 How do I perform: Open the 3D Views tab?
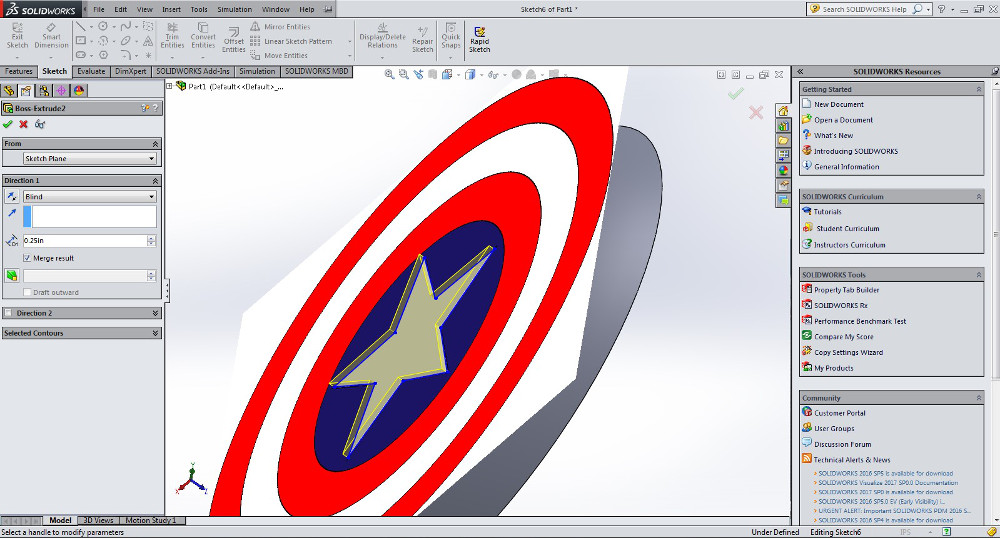coord(98,520)
